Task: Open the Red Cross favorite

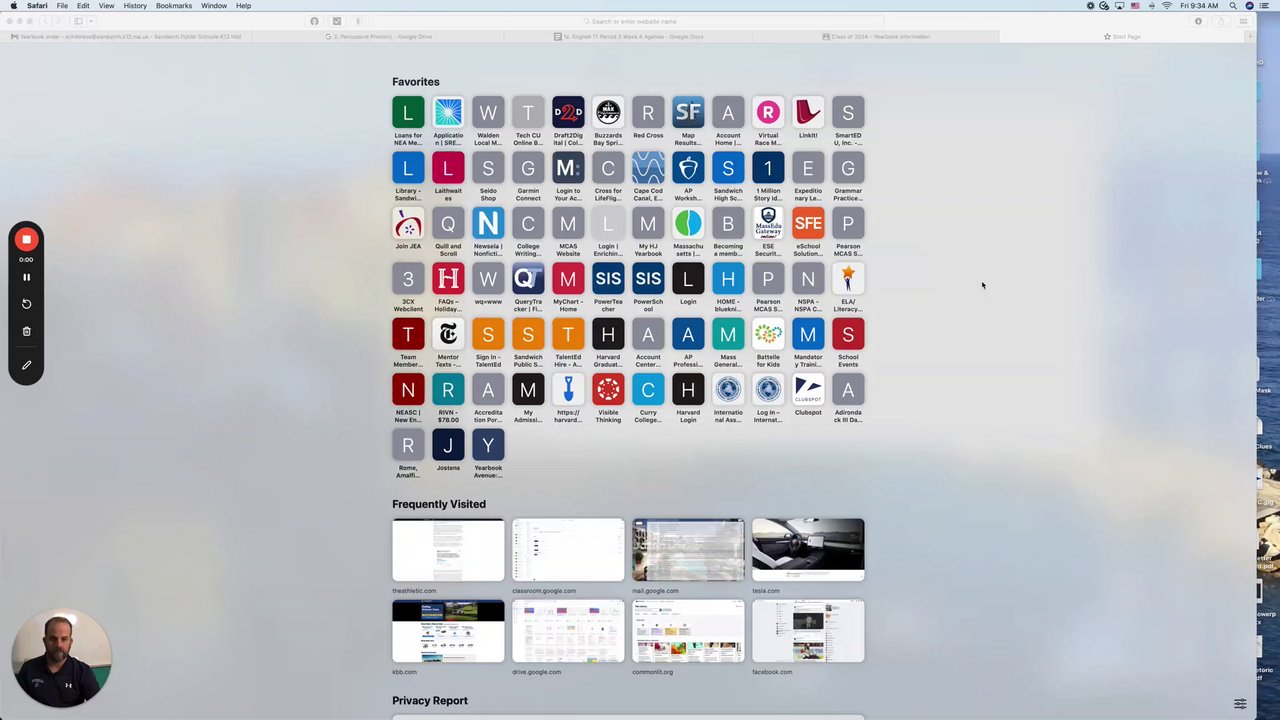Action: tap(648, 113)
